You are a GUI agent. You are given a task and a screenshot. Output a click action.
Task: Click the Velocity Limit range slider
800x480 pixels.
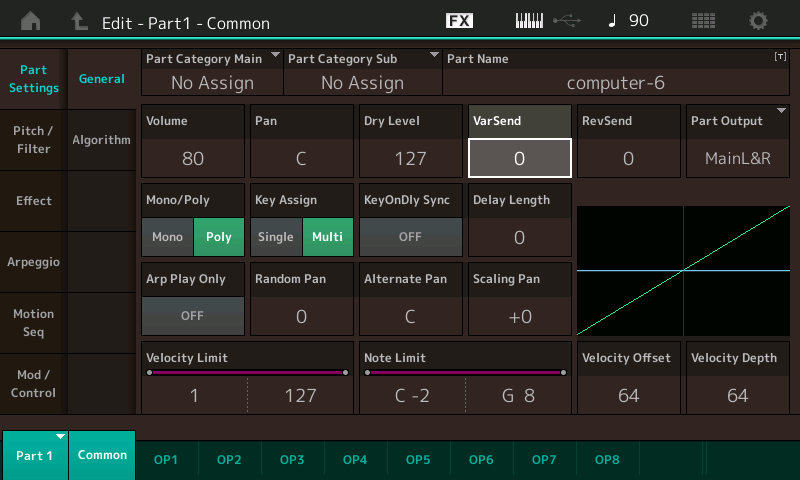246,372
